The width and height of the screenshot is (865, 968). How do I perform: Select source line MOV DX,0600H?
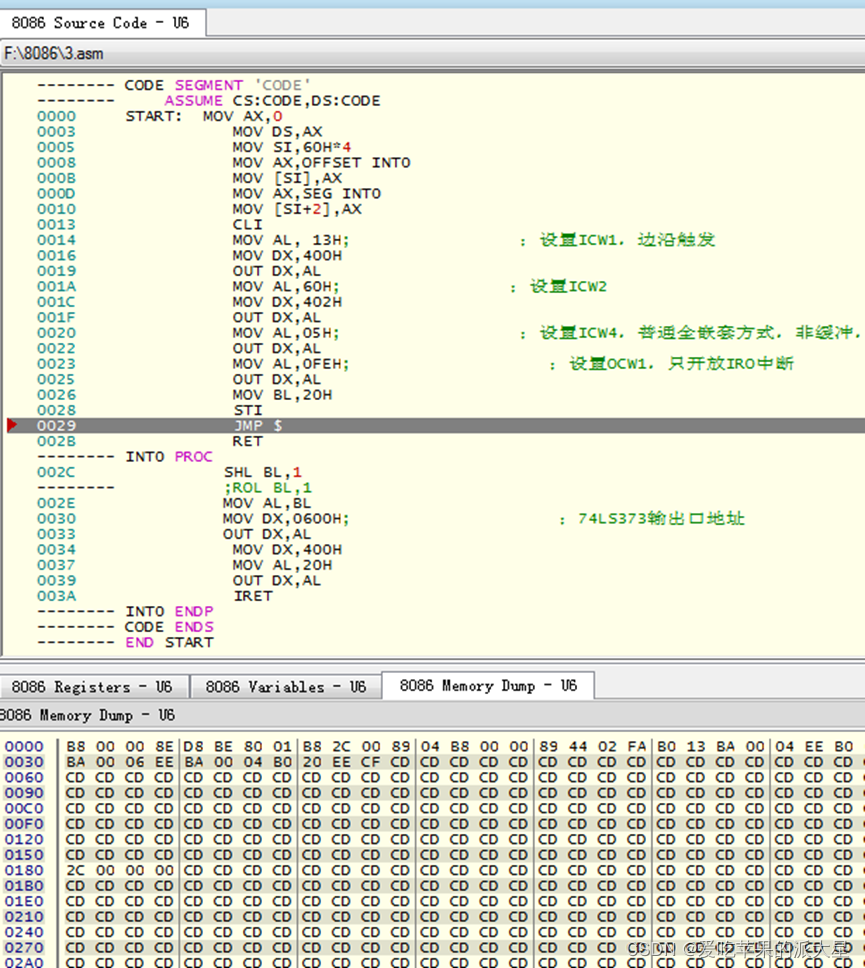[x=286, y=517]
